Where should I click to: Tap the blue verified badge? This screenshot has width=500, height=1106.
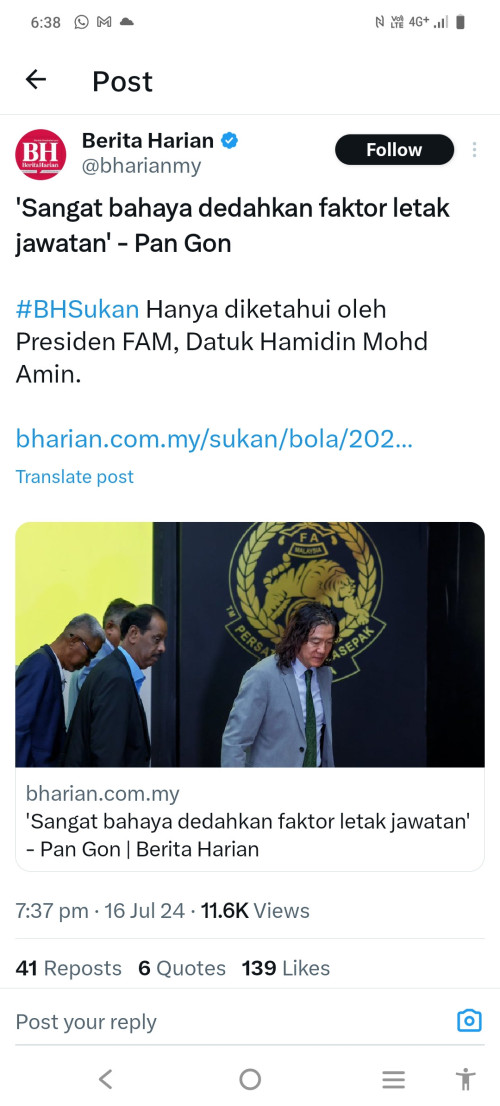230,140
